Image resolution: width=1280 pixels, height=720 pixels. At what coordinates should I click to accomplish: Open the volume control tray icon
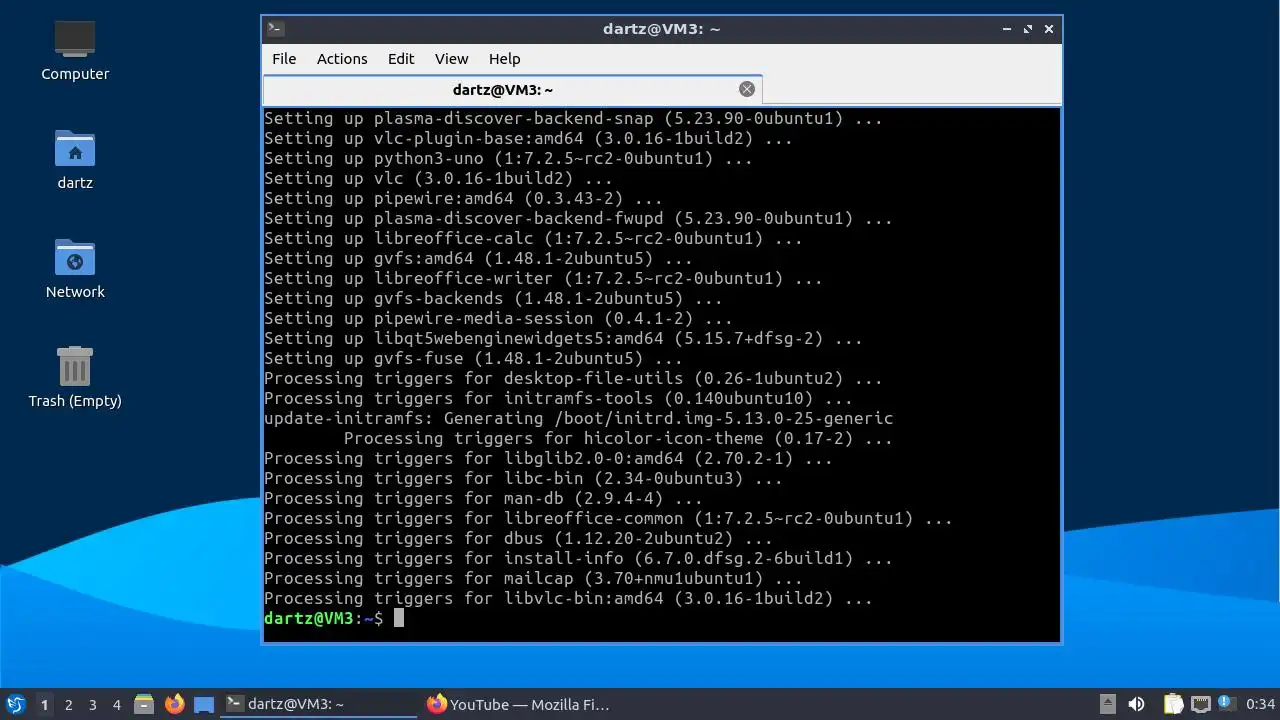[1136, 704]
